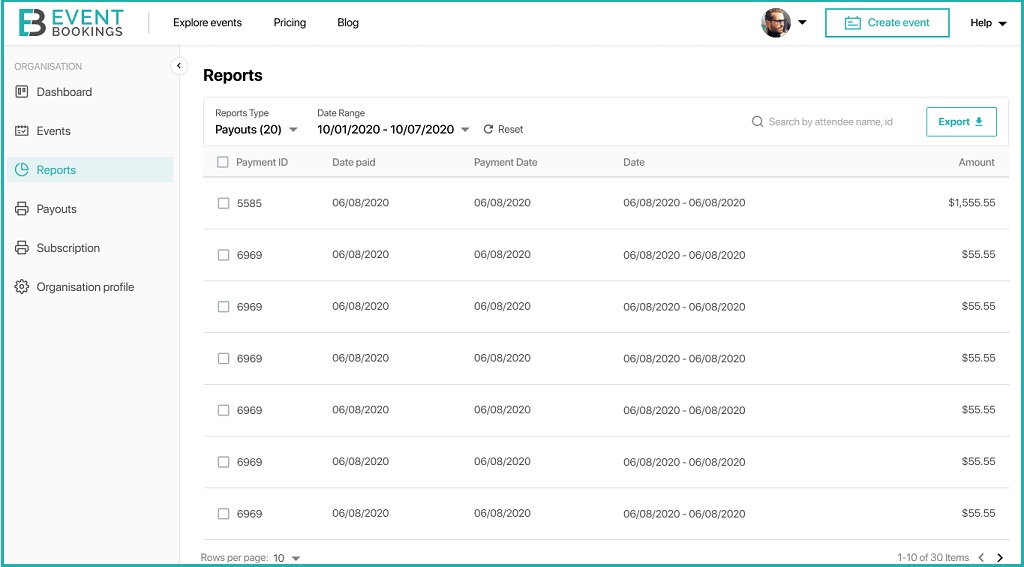Click the Event Bookings logo

pos(71,23)
